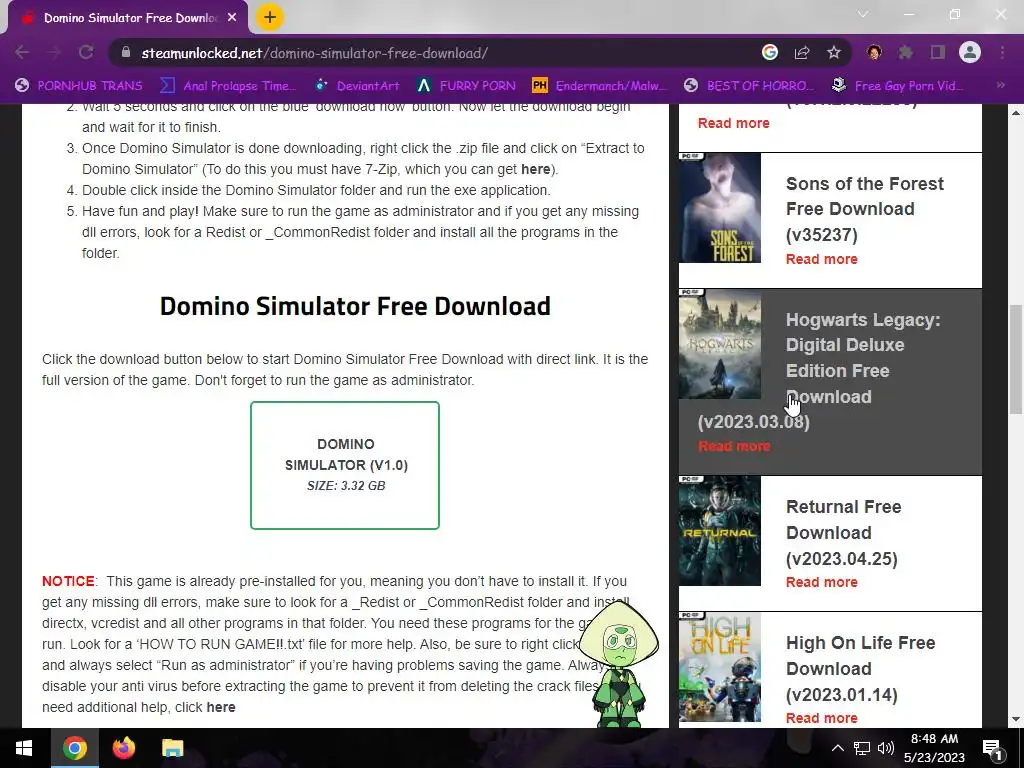Click the scrollbar up arrow
The image size is (1024, 768).
point(1016,114)
